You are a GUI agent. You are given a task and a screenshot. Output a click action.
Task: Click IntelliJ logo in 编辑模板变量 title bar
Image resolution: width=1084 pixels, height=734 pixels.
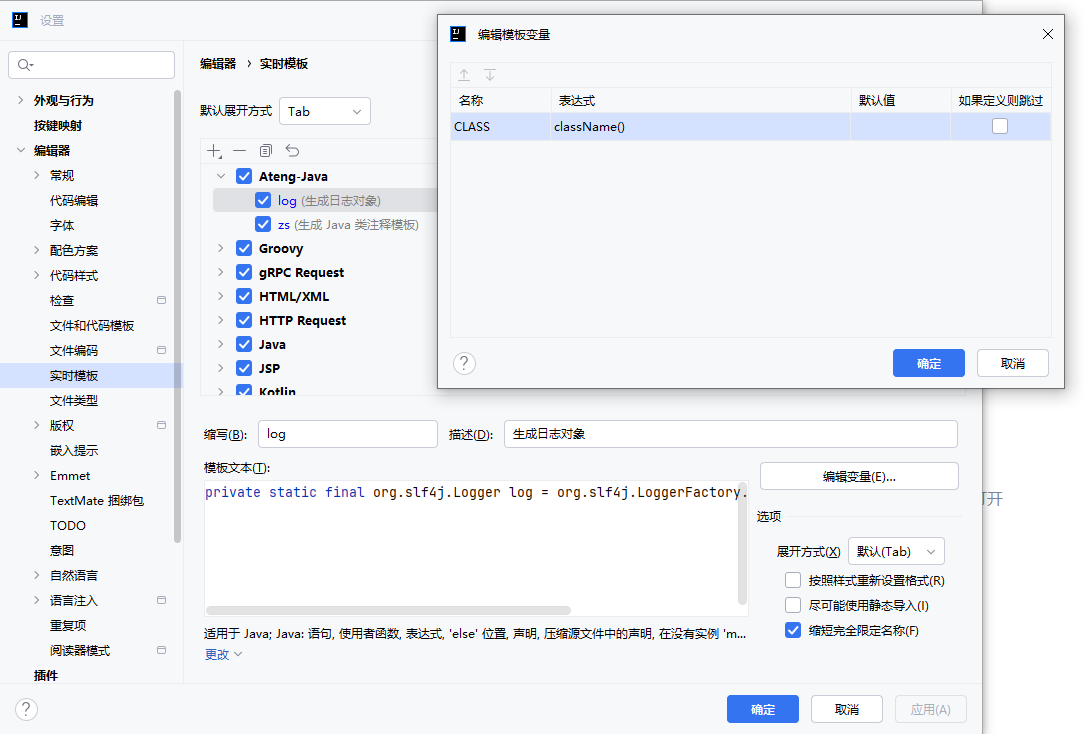pyautogui.click(x=458, y=34)
